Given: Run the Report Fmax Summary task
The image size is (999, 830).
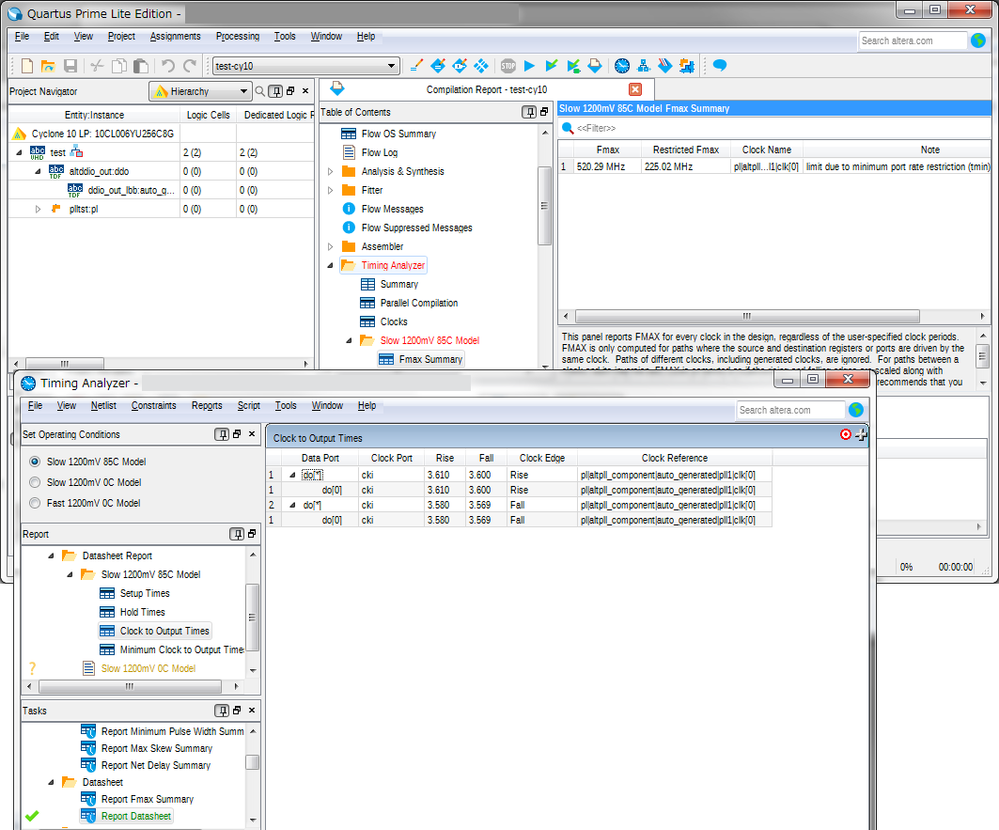Looking at the screenshot, I should click(x=147, y=799).
